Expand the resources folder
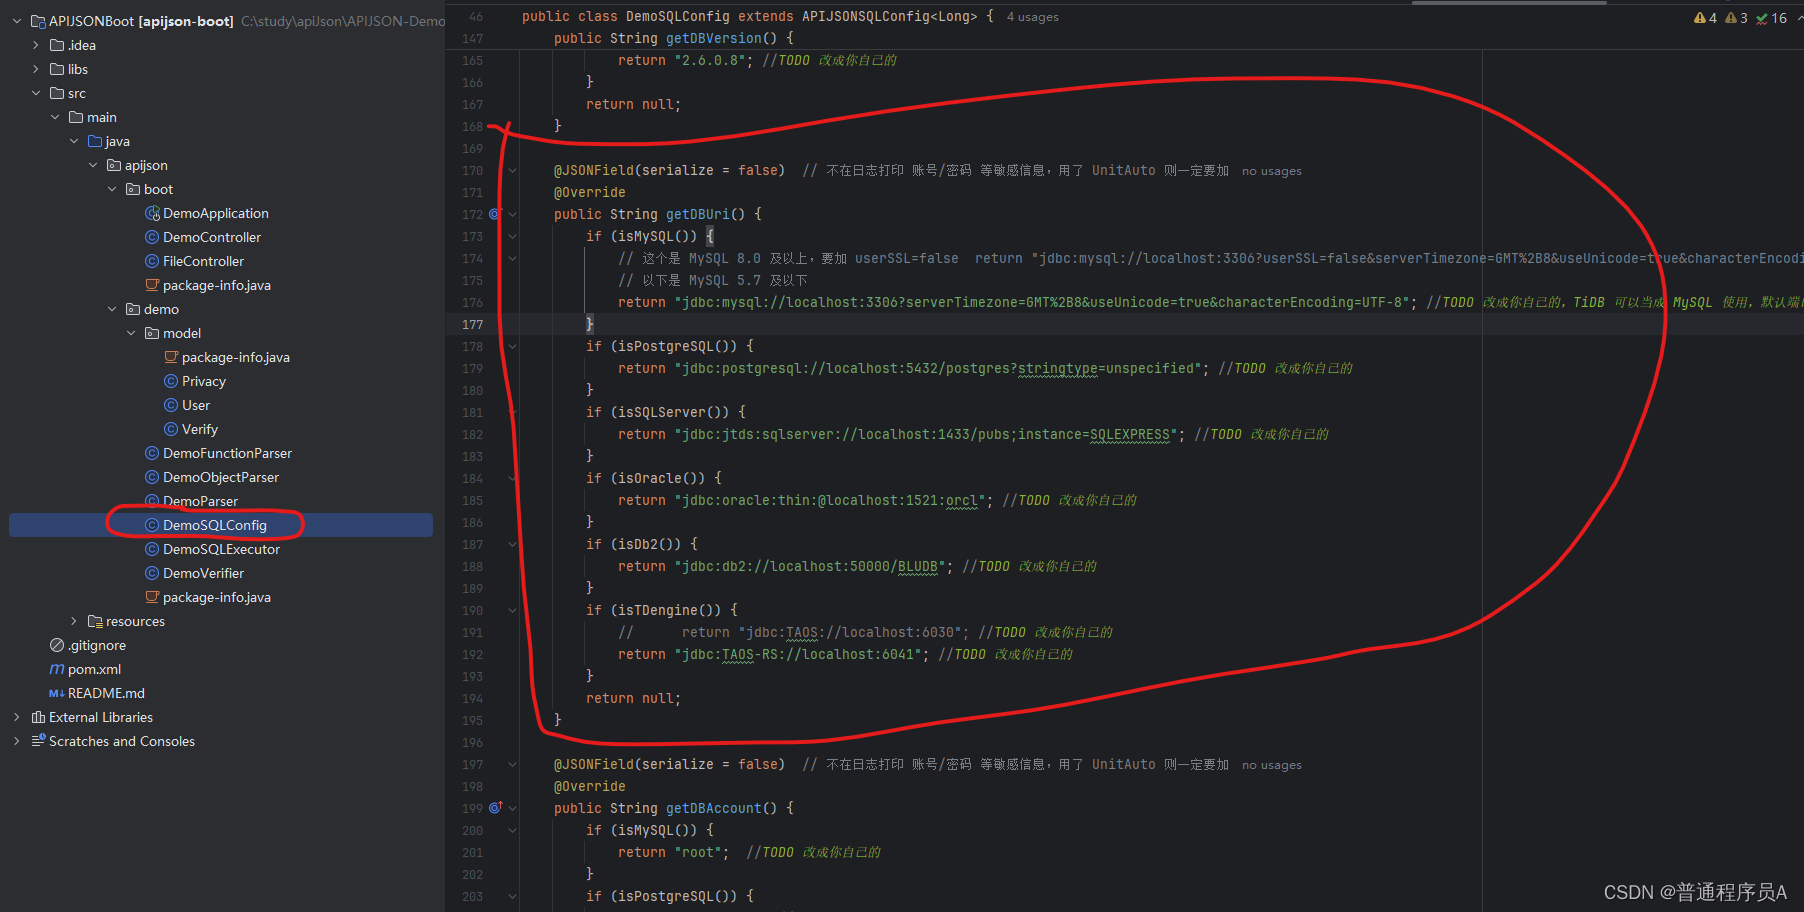Image resolution: width=1804 pixels, height=912 pixels. tap(74, 621)
